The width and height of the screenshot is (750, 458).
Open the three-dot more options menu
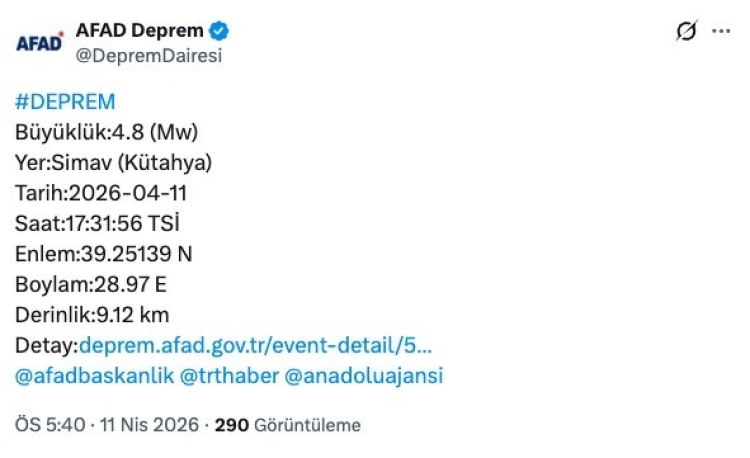coord(721,31)
